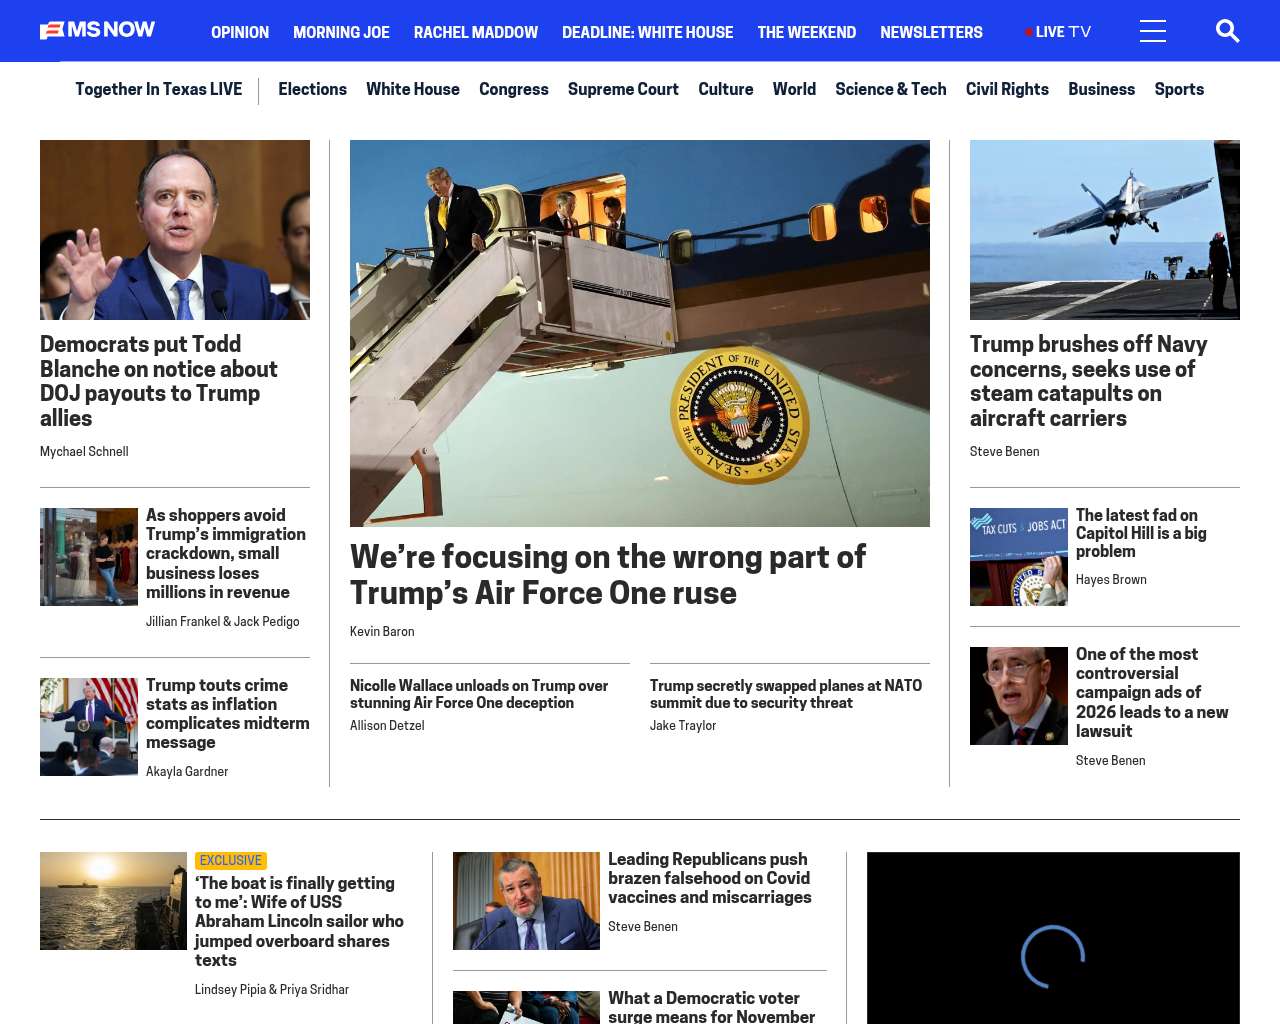The image size is (1280, 1024).
Task: Go to Business topic
Action: (1101, 89)
